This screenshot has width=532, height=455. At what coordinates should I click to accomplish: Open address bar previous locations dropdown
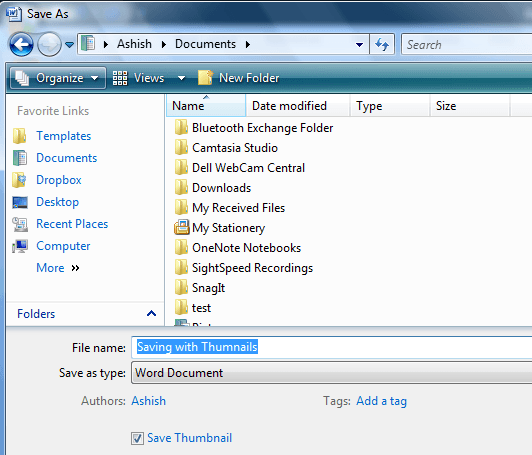tap(359, 44)
